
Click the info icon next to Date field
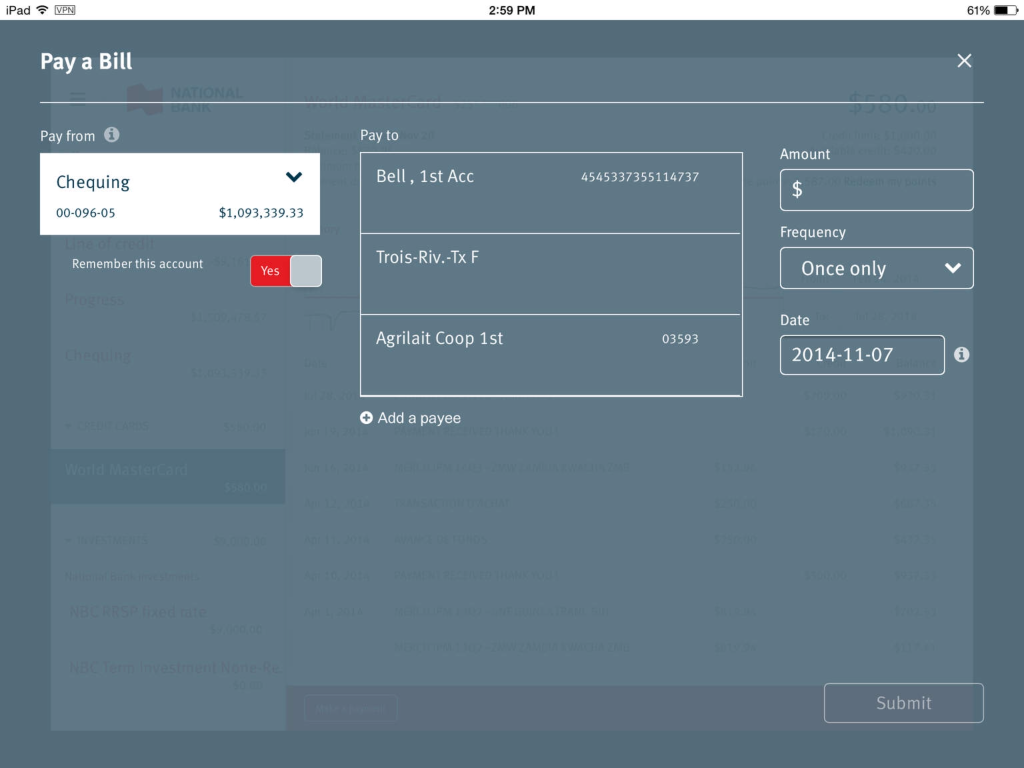(x=961, y=355)
